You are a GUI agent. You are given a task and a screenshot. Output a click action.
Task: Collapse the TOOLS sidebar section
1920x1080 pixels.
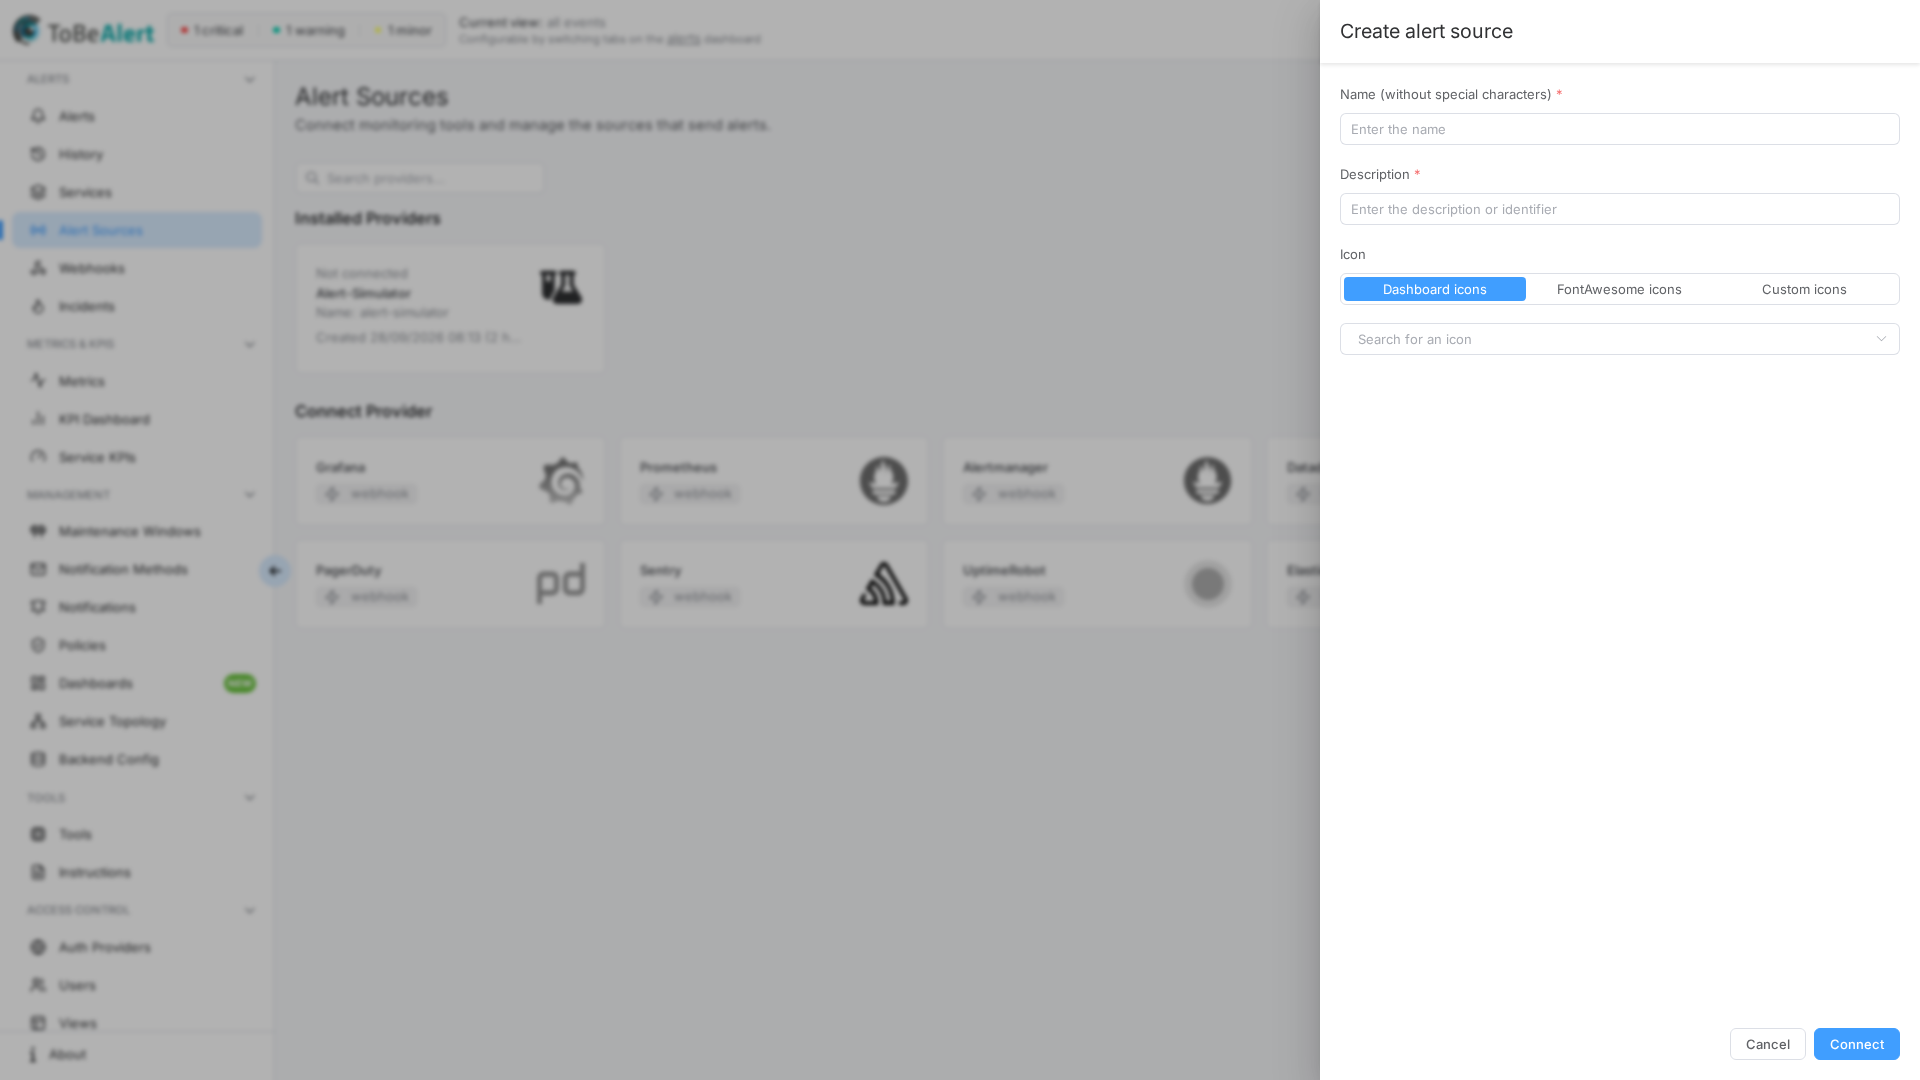tap(250, 798)
